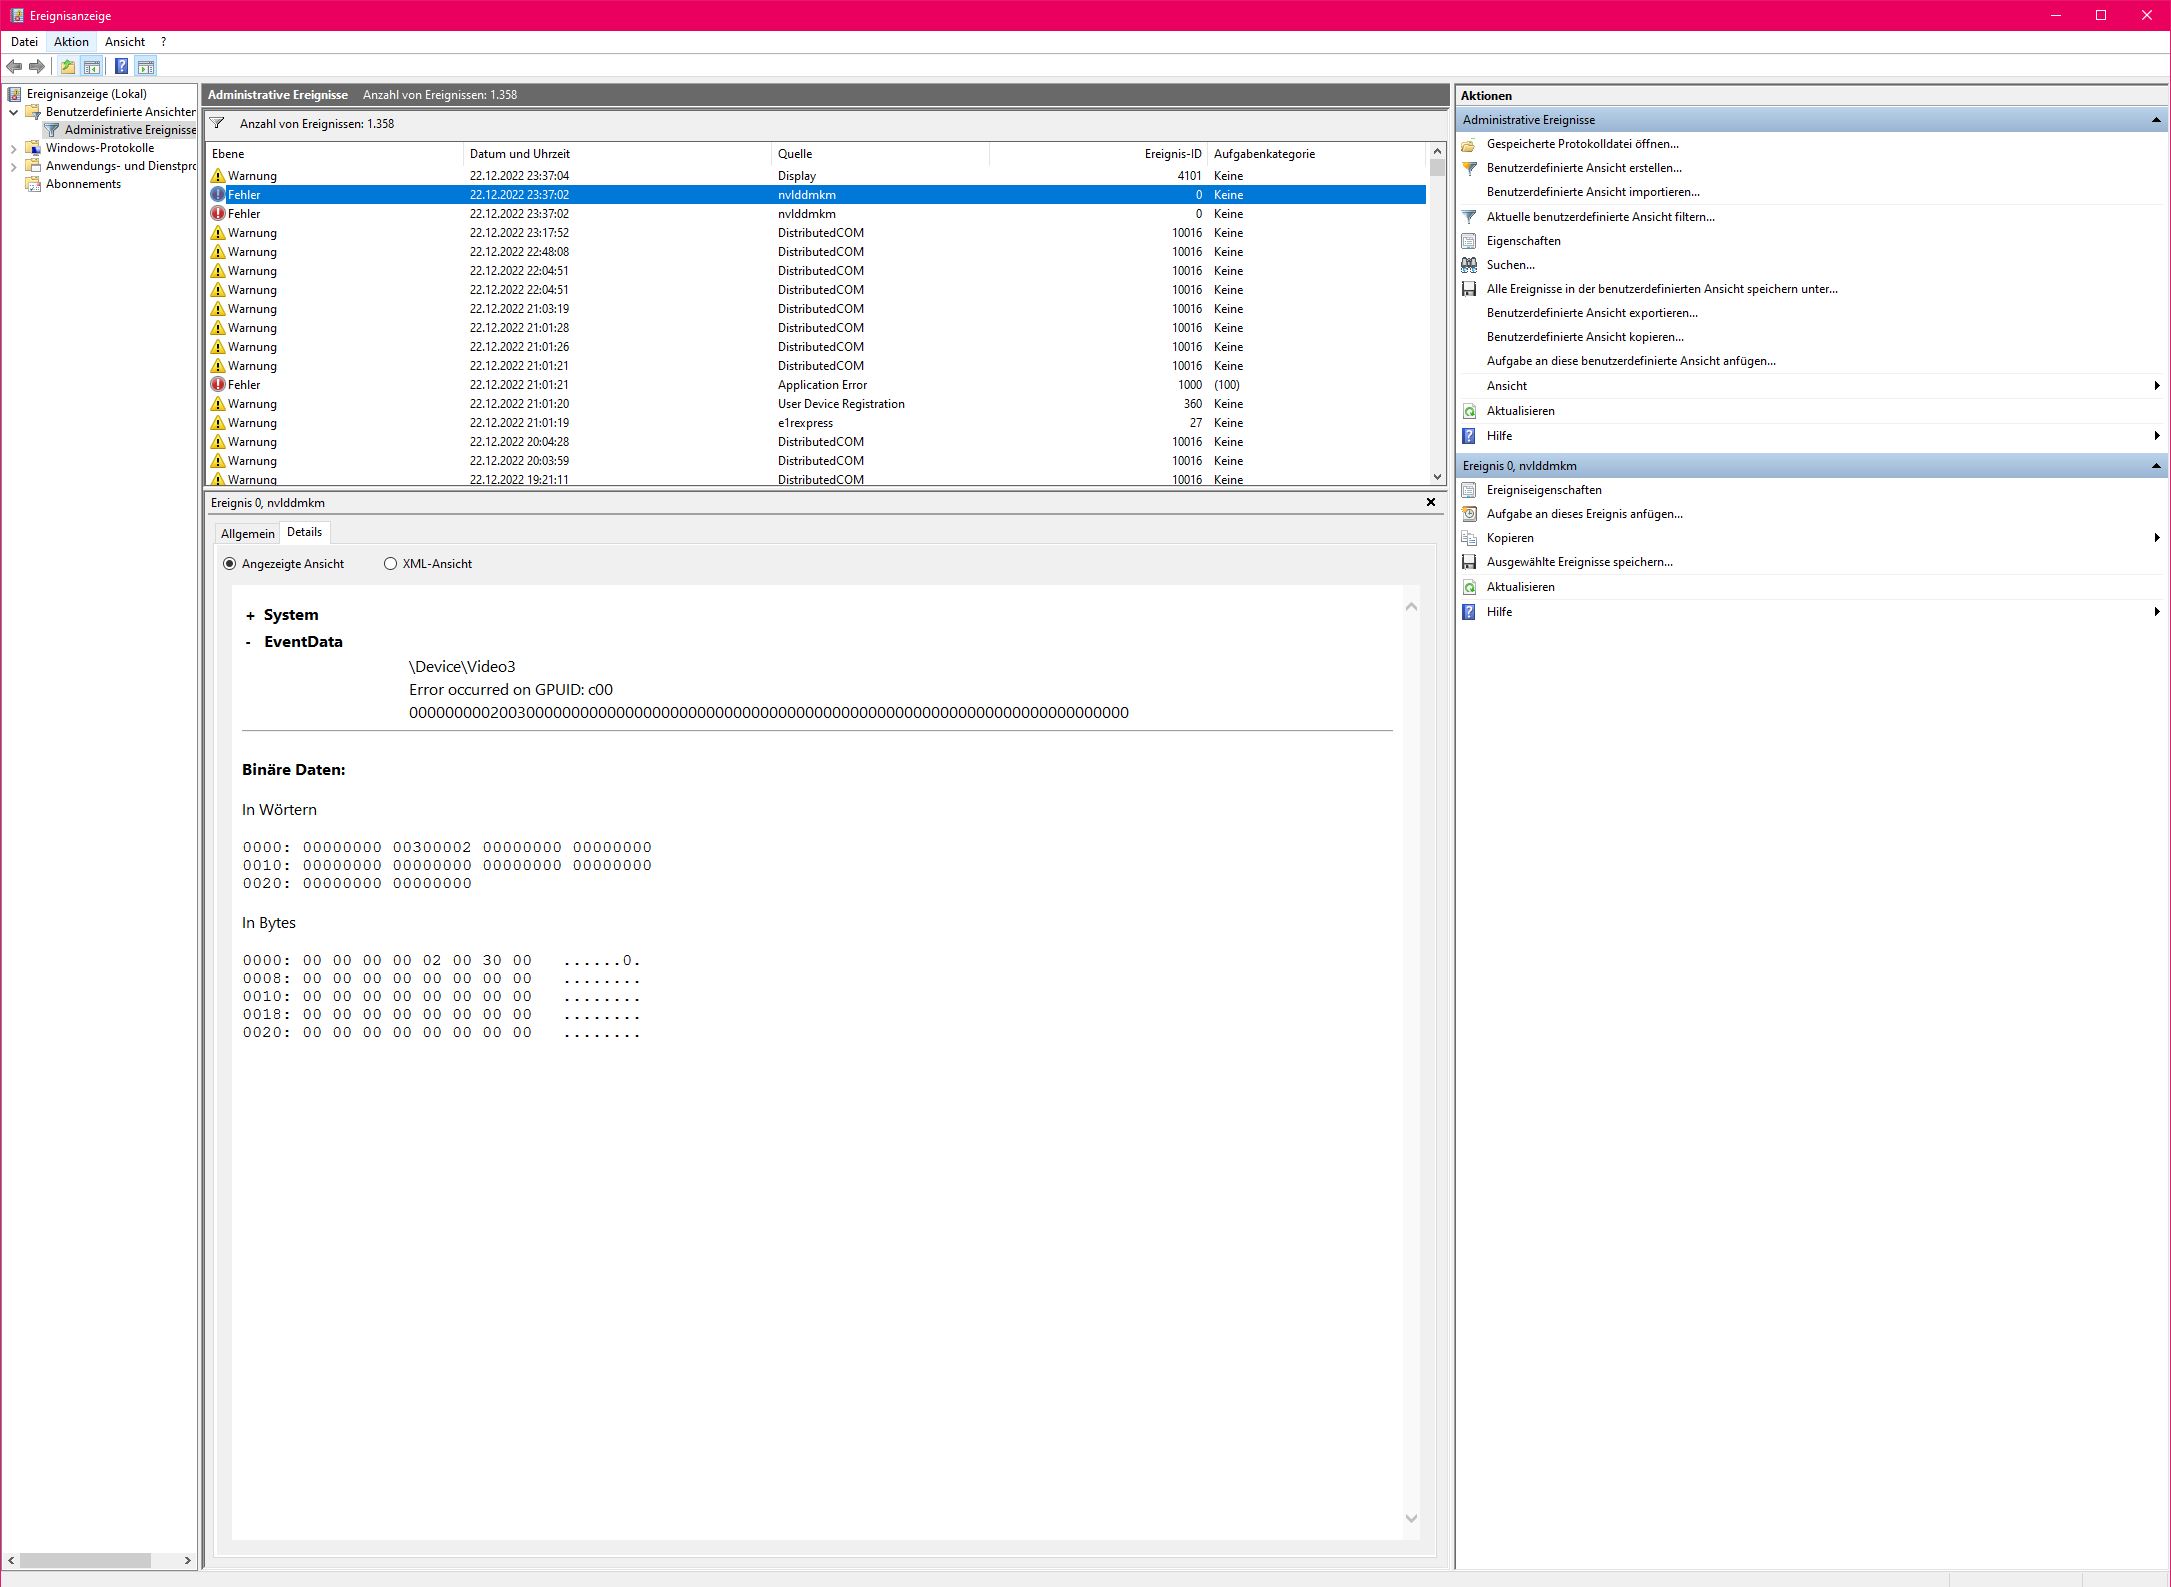Image resolution: width=2171 pixels, height=1587 pixels.
Task: Click the filter funnel icon beside Aktuelle benutzerdefinierte Ansicht filtern
Action: tap(1469, 217)
